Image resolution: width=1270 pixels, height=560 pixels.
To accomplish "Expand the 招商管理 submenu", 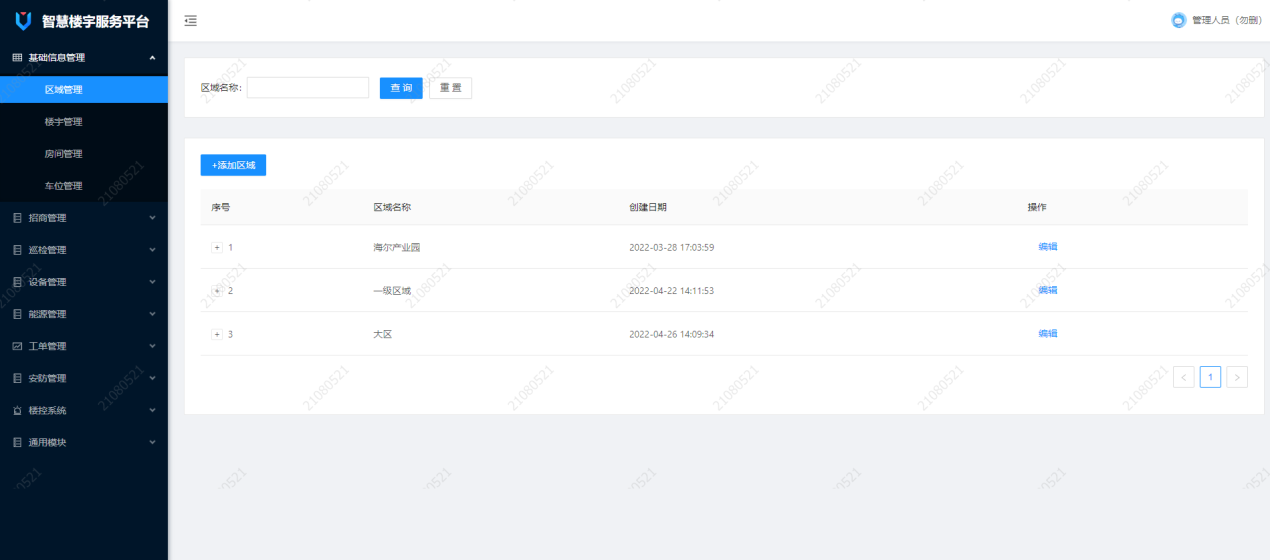I will (152, 218).
